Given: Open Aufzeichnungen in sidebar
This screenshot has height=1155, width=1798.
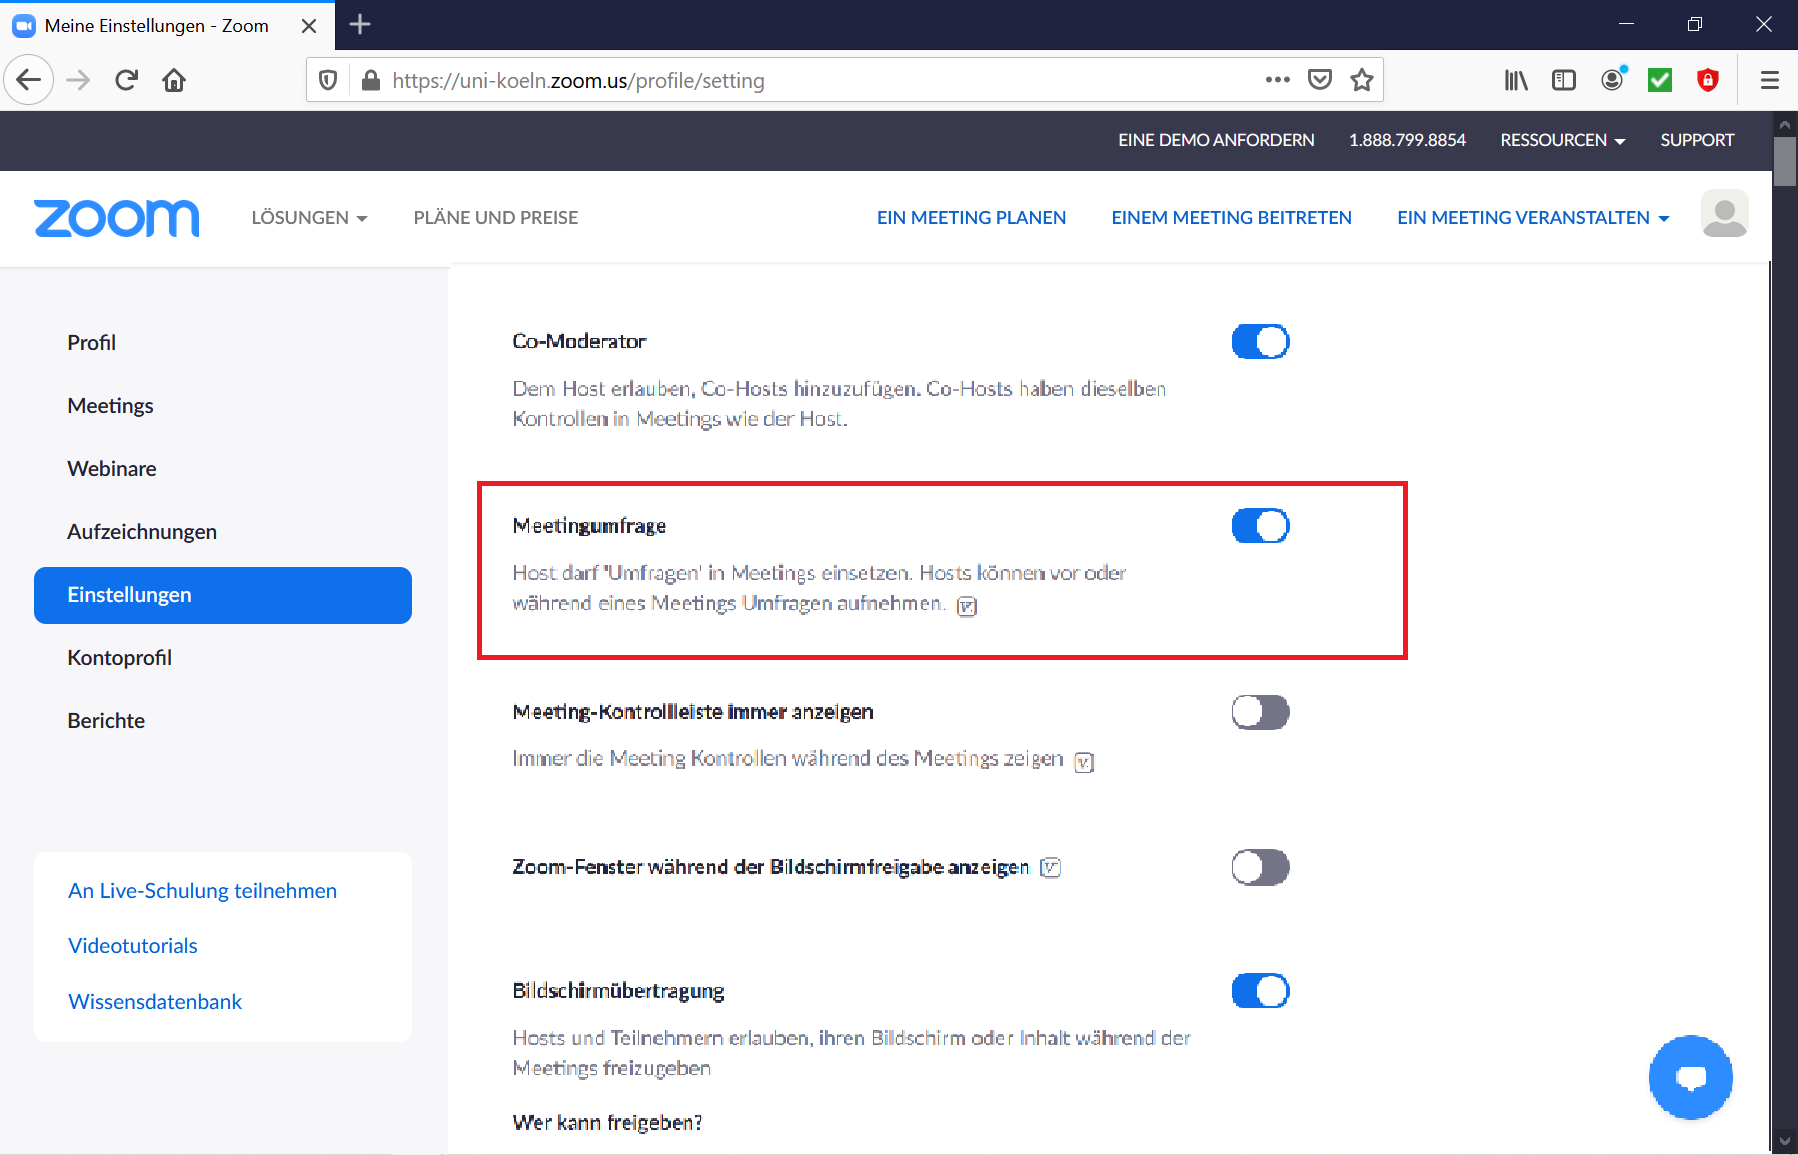Looking at the screenshot, I should (x=142, y=532).
